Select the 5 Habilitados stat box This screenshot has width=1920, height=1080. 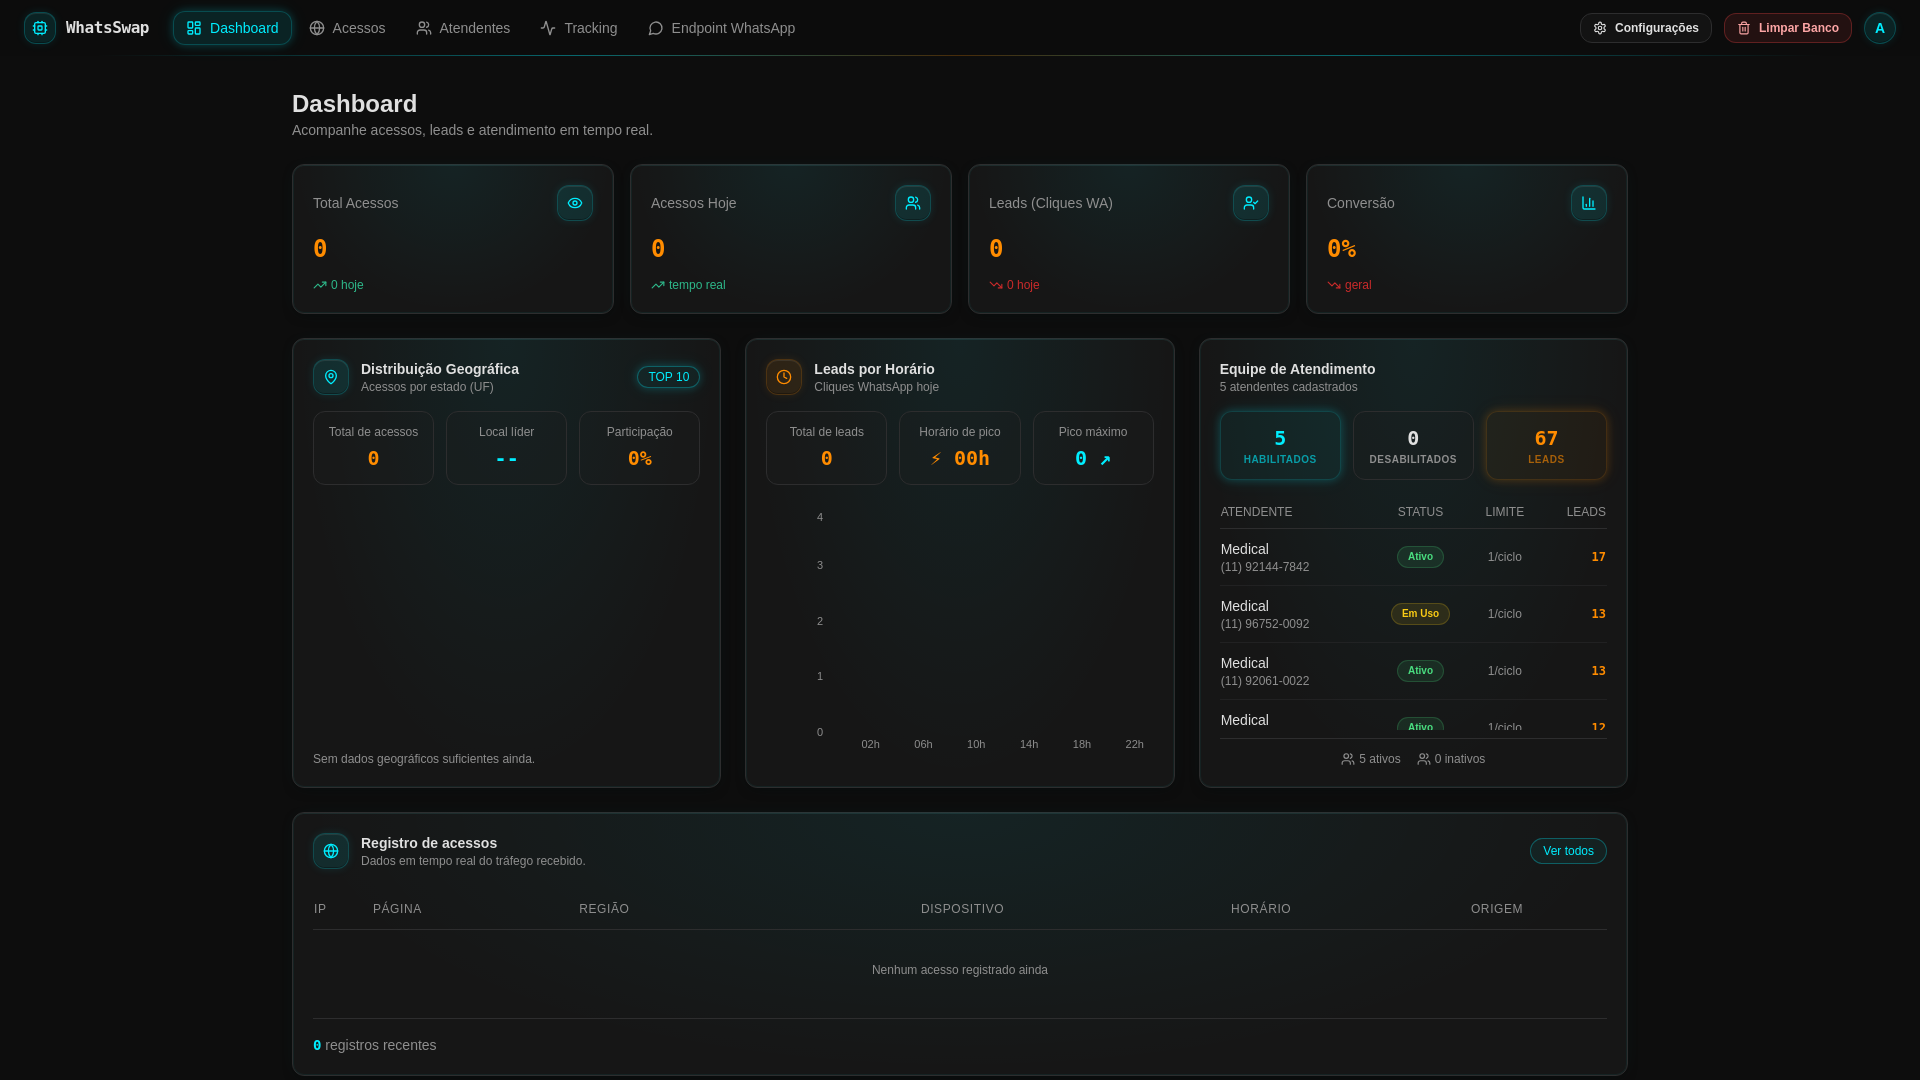1280,446
